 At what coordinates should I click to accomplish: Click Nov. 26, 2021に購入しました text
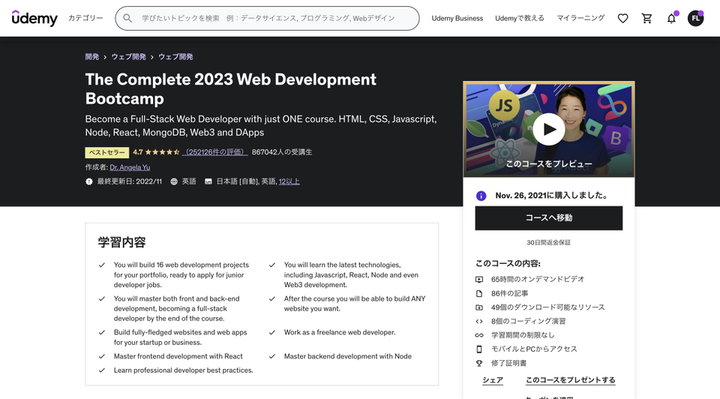coord(551,196)
